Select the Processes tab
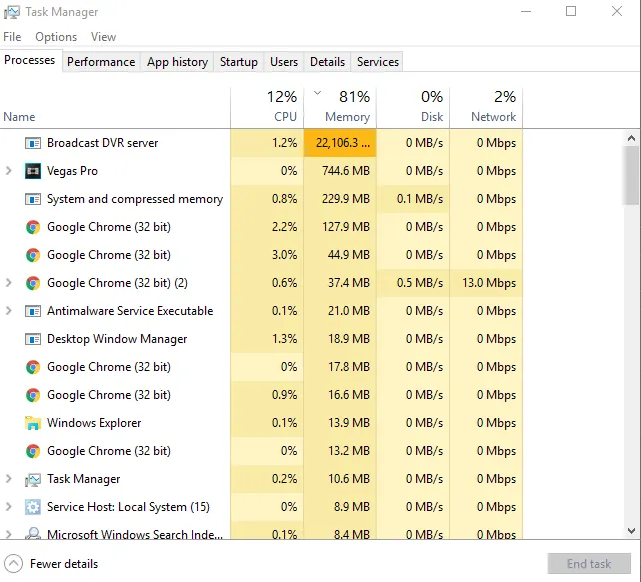 [x=29, y=60]
